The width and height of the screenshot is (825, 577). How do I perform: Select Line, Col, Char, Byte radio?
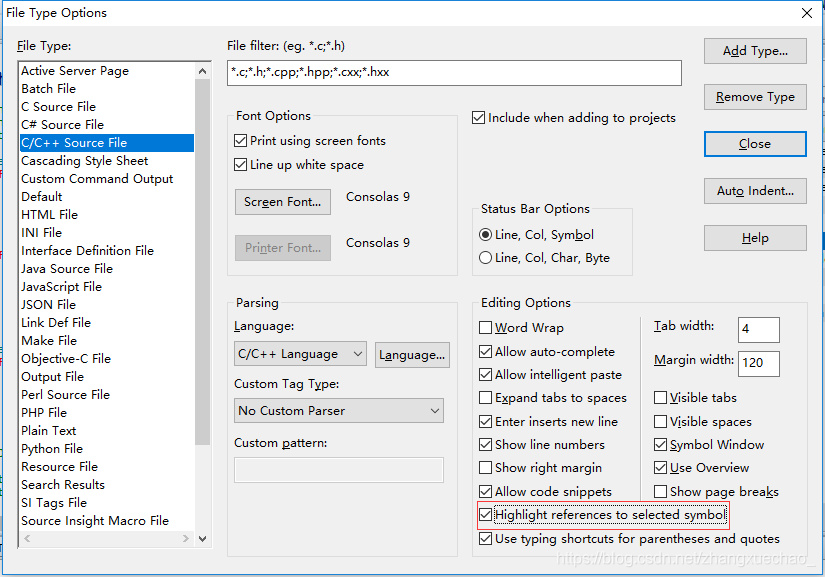click(x=485, y=258)
